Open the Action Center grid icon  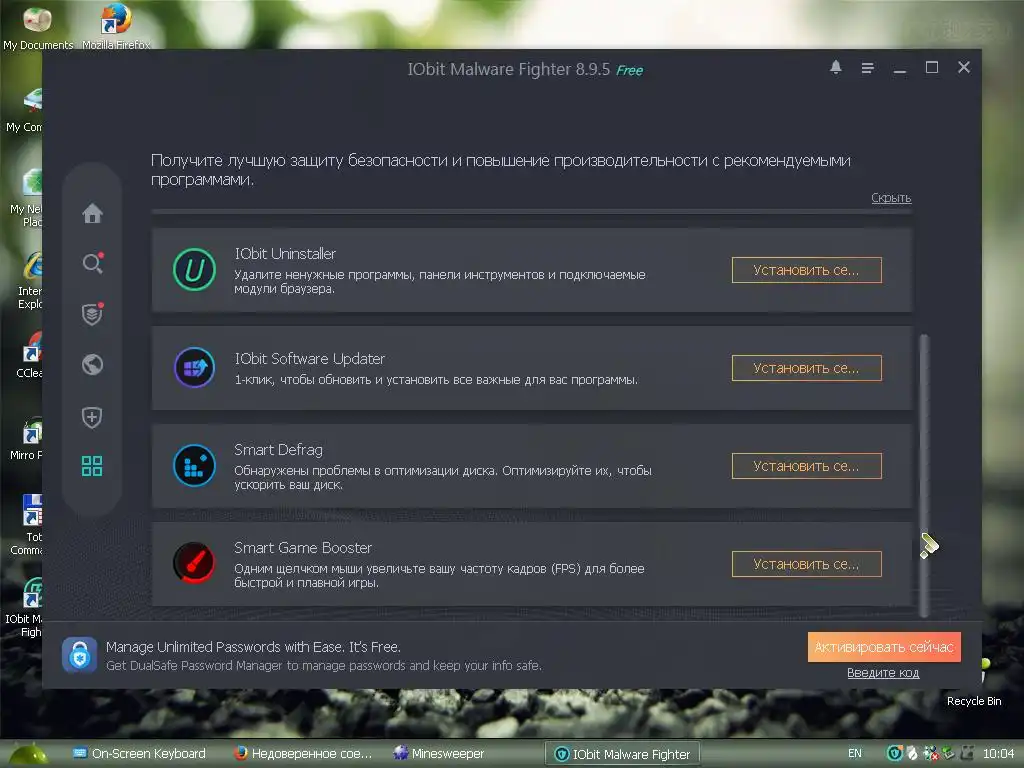[92, 466]
